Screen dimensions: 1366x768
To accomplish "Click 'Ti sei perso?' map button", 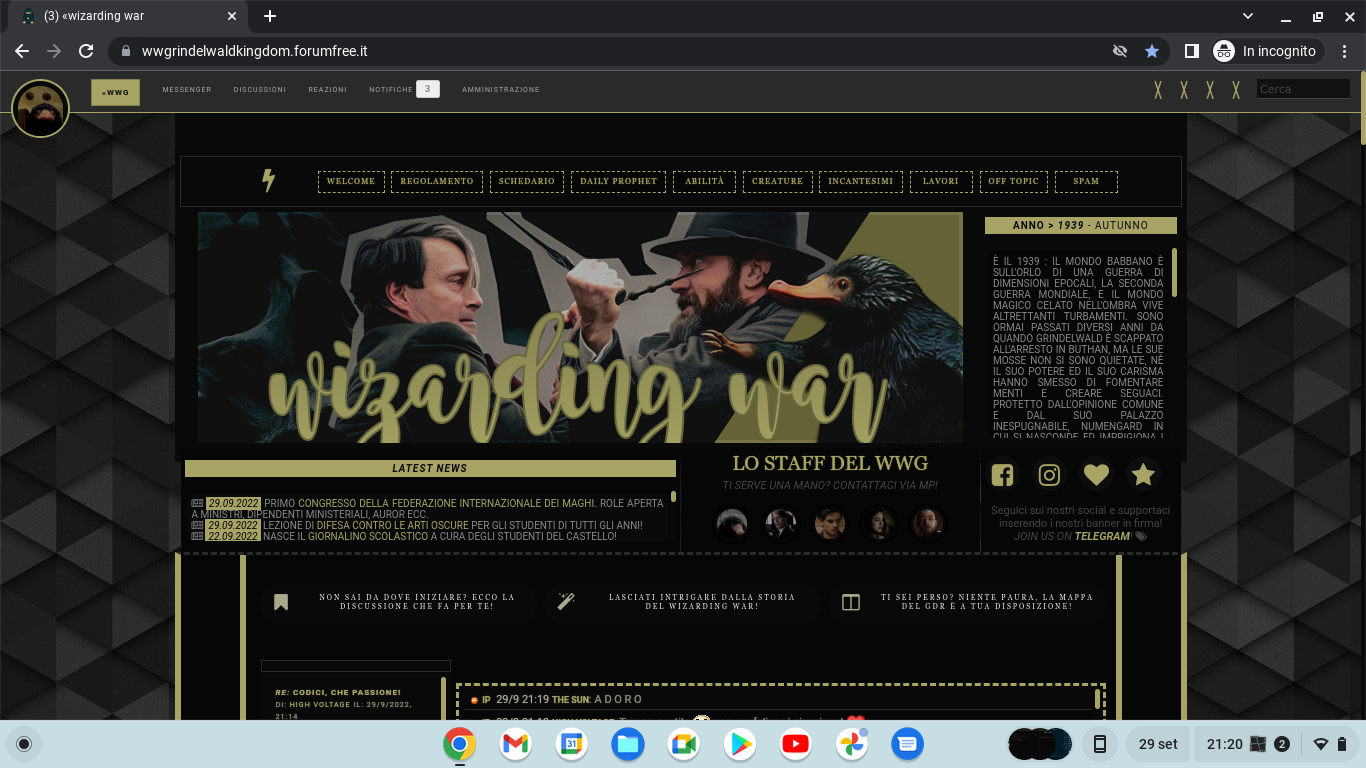I will point(968,602).
